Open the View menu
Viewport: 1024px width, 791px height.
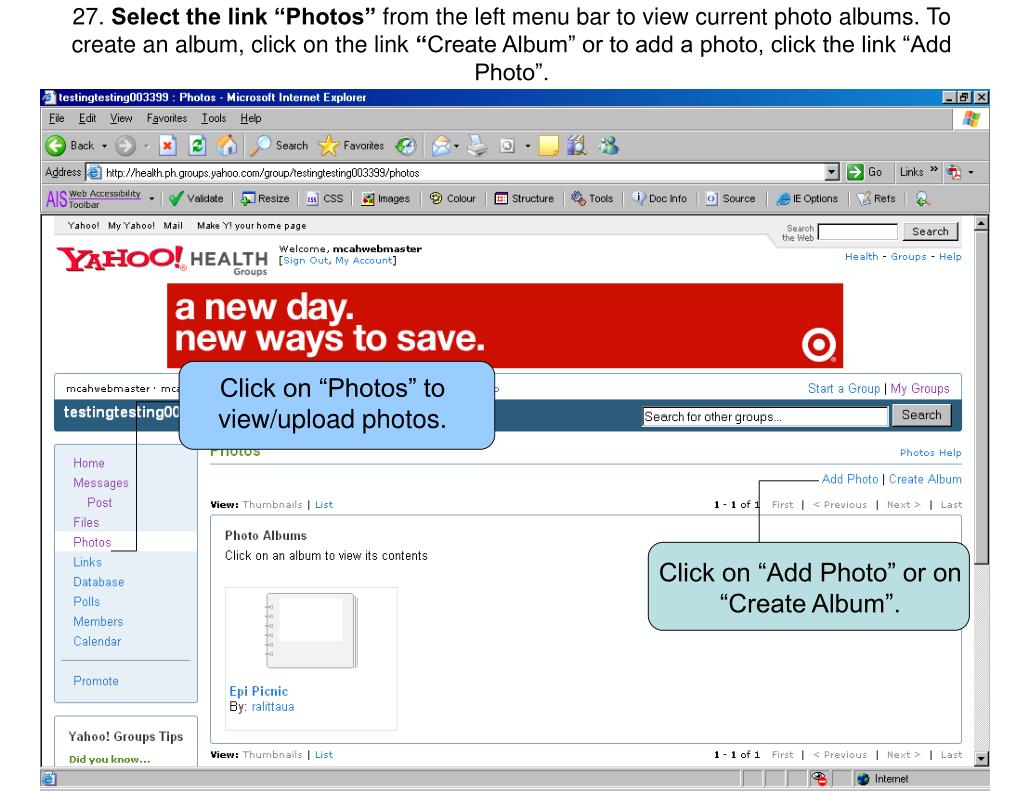[121, 118]
